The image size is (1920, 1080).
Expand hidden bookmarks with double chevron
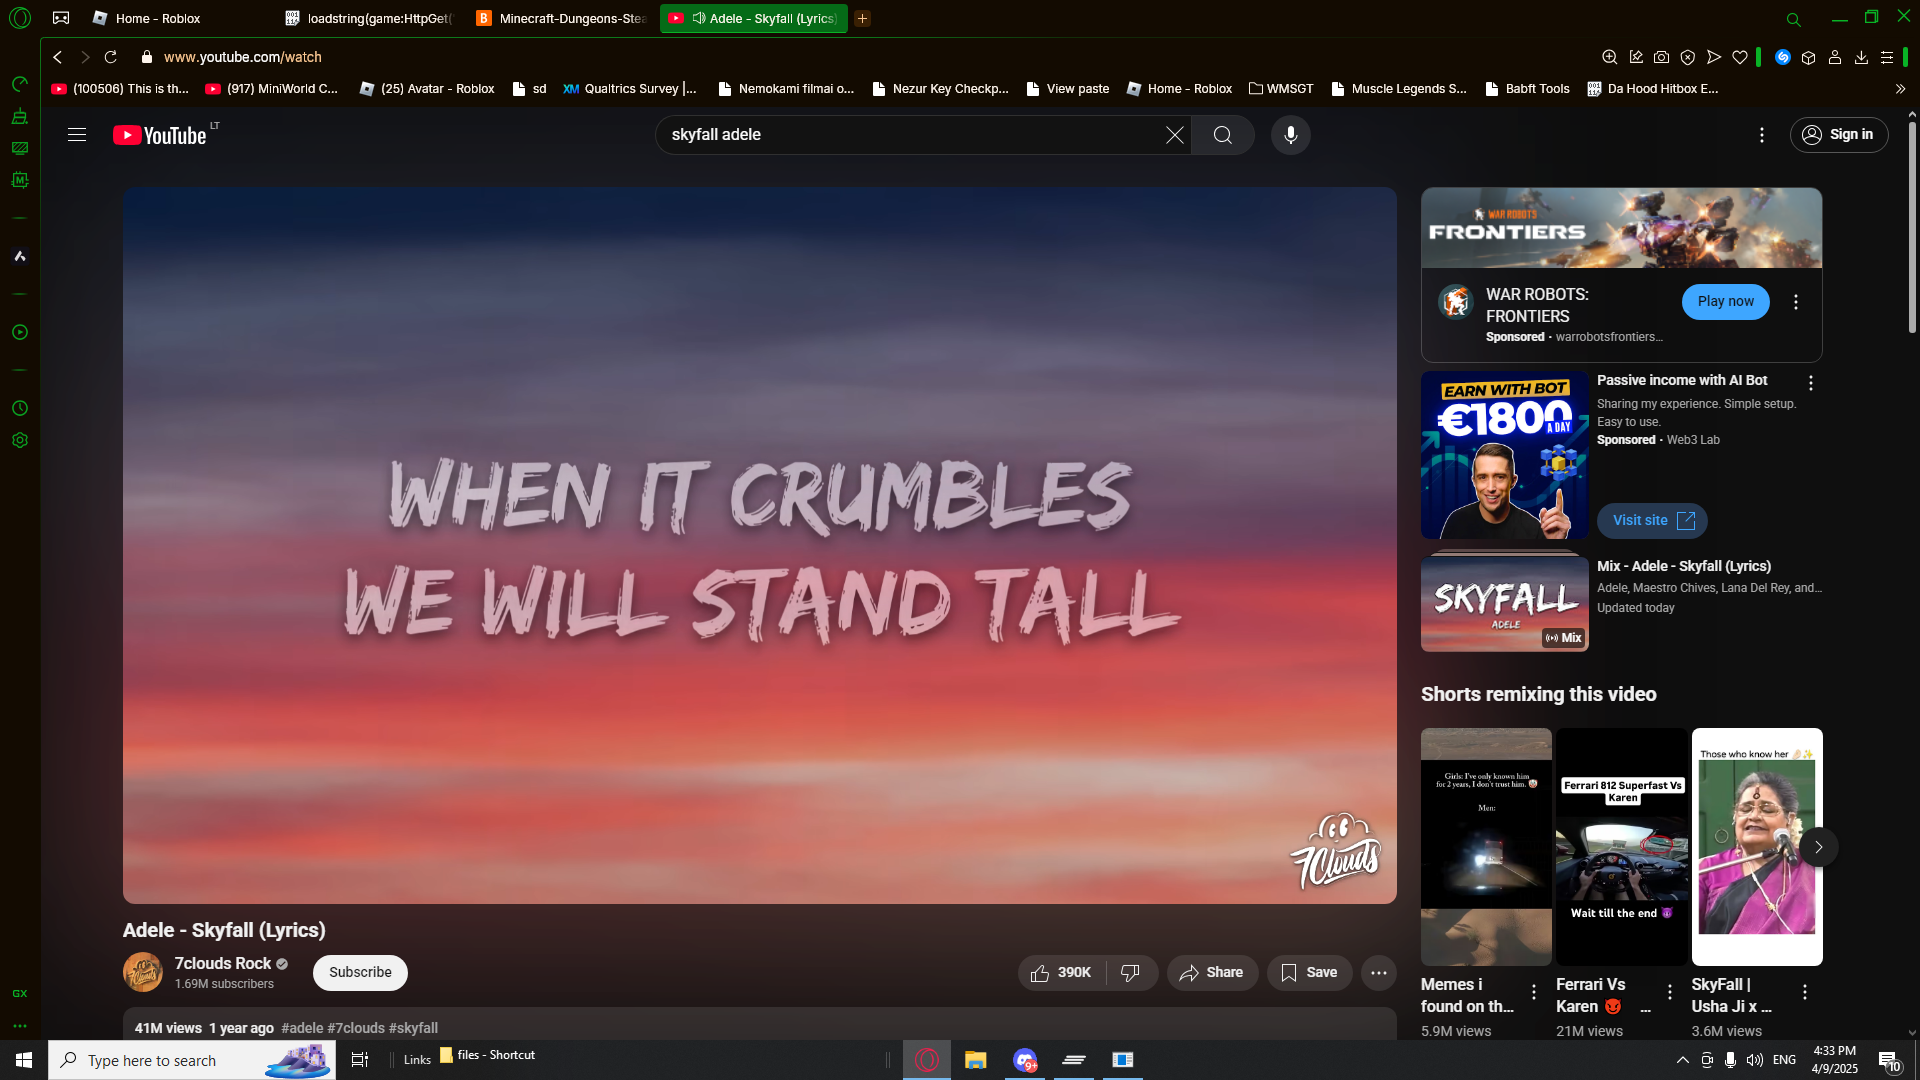tap(1900, 89)
